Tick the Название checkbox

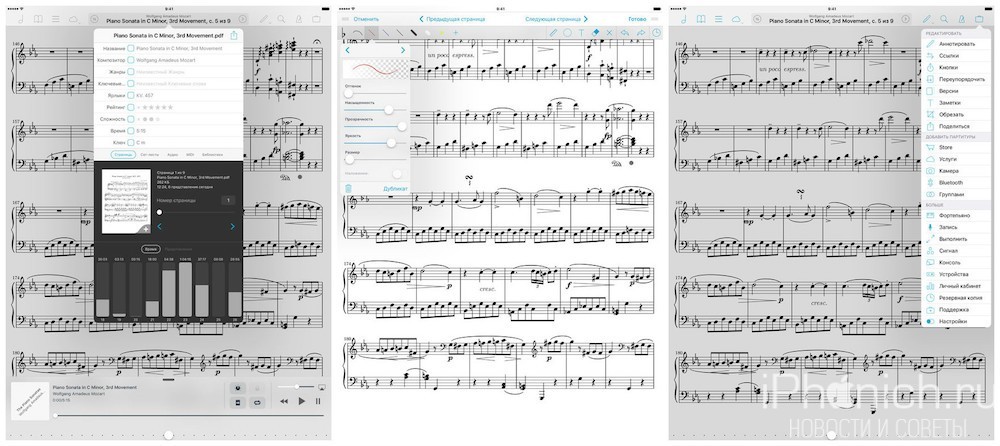point(131,48)
